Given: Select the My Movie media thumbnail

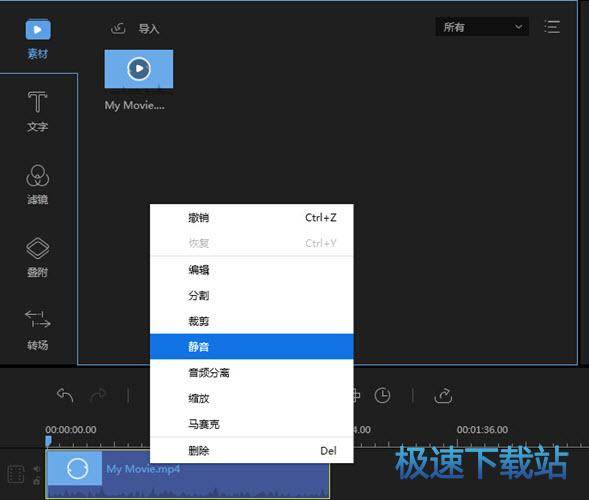Looking at the screenshot, I should tap(139, 69).
